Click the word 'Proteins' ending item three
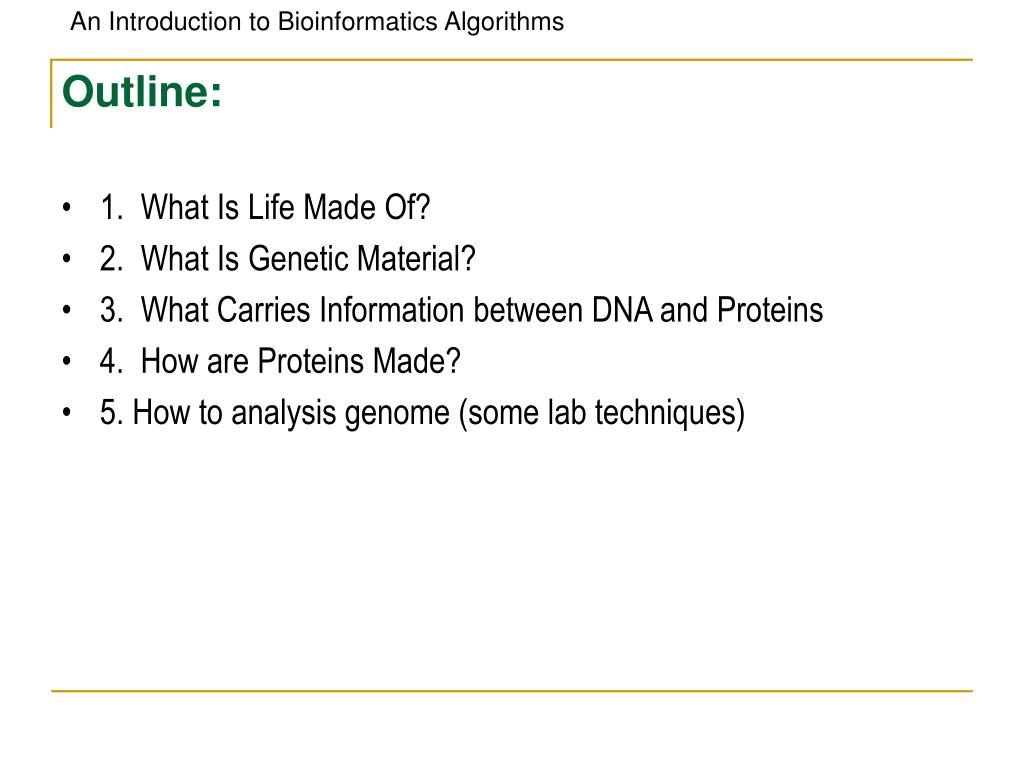 click(x=770, y=310)
